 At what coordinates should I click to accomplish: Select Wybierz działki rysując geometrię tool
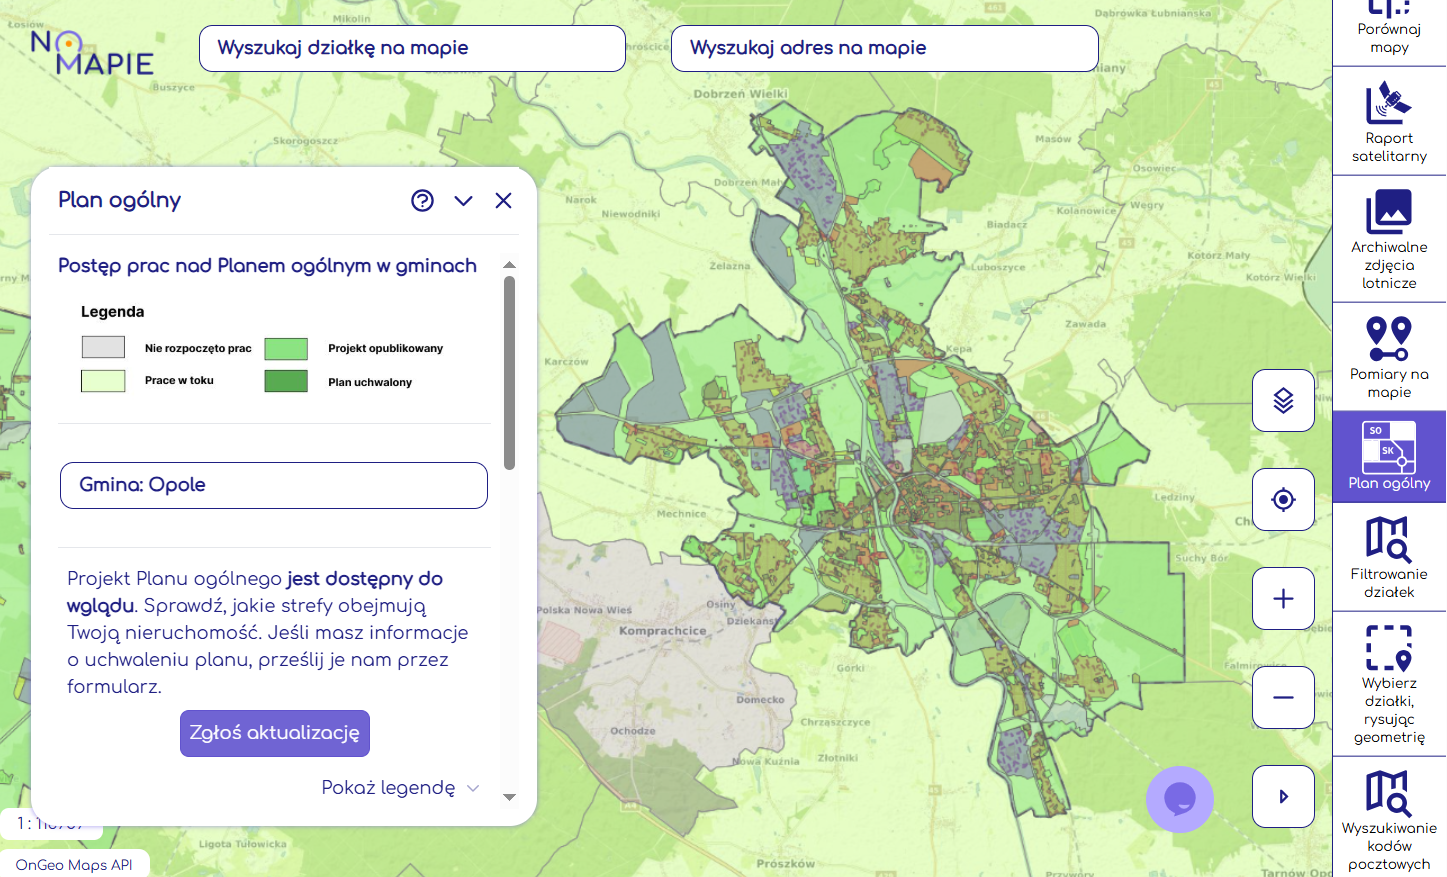pyautogui.click(x=1389, y=684)
